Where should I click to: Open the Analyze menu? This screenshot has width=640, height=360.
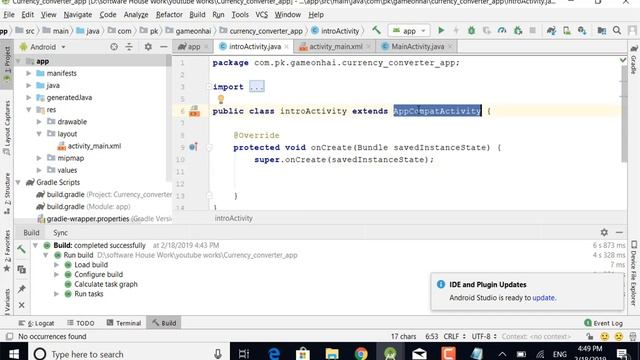(x=136, y=15)
